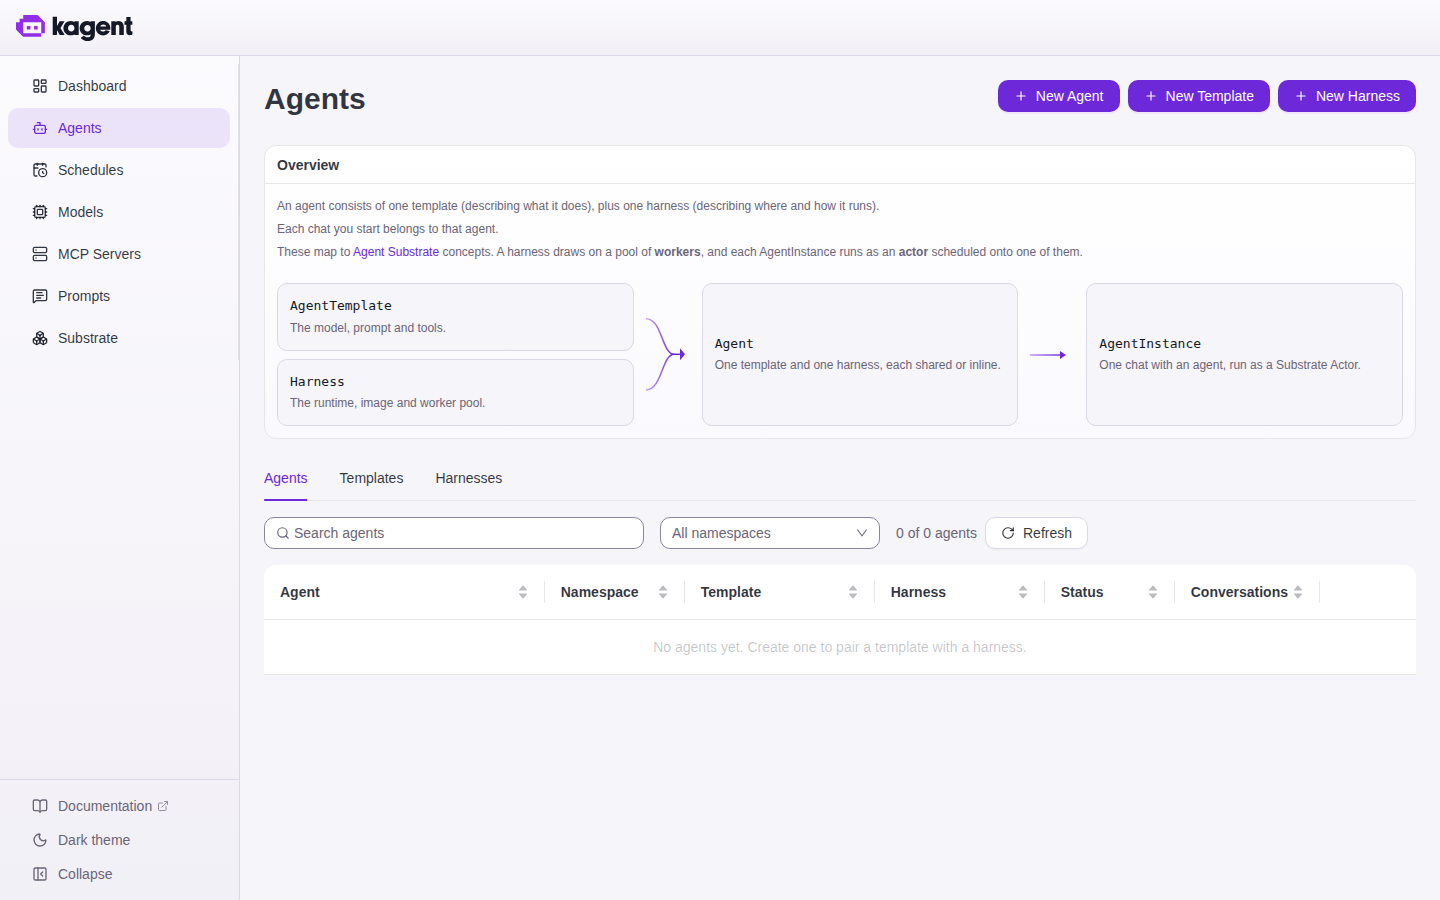Click the New Agent button
The width and height of the screenshot is (1440, 900).
(x=1059, y=96)
